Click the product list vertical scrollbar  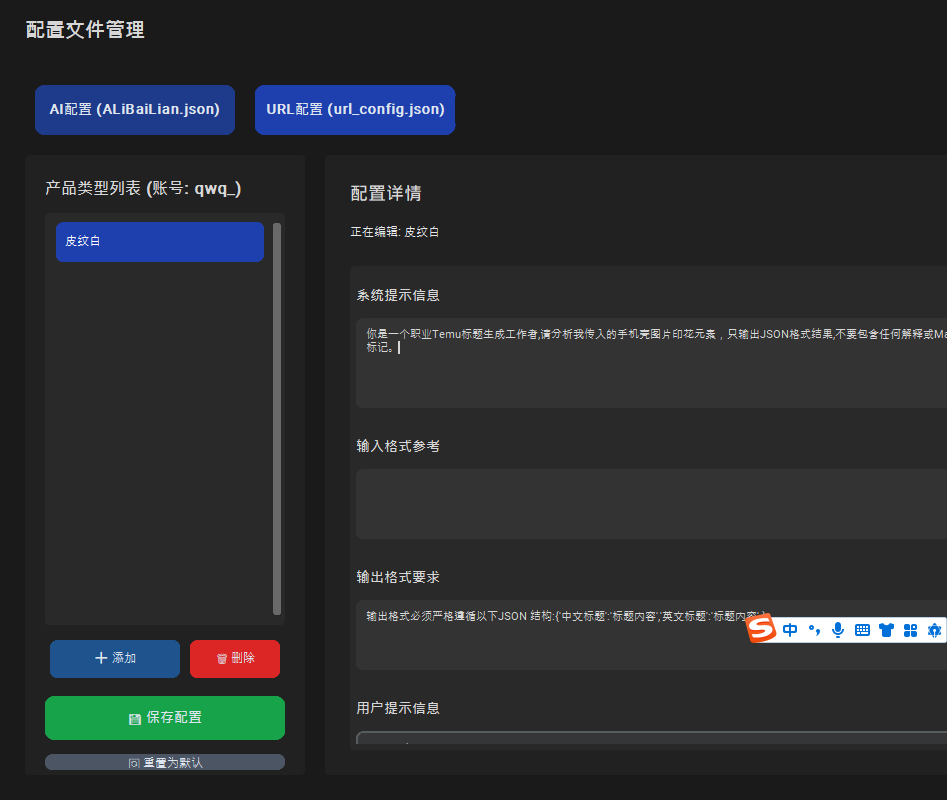[x=277, y=418]
